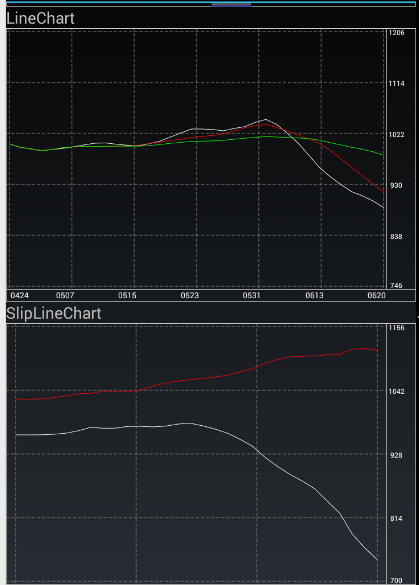This screenshot has height=585, width=419.
Task: Click the 814 axis value label
Action: [396, 519]
